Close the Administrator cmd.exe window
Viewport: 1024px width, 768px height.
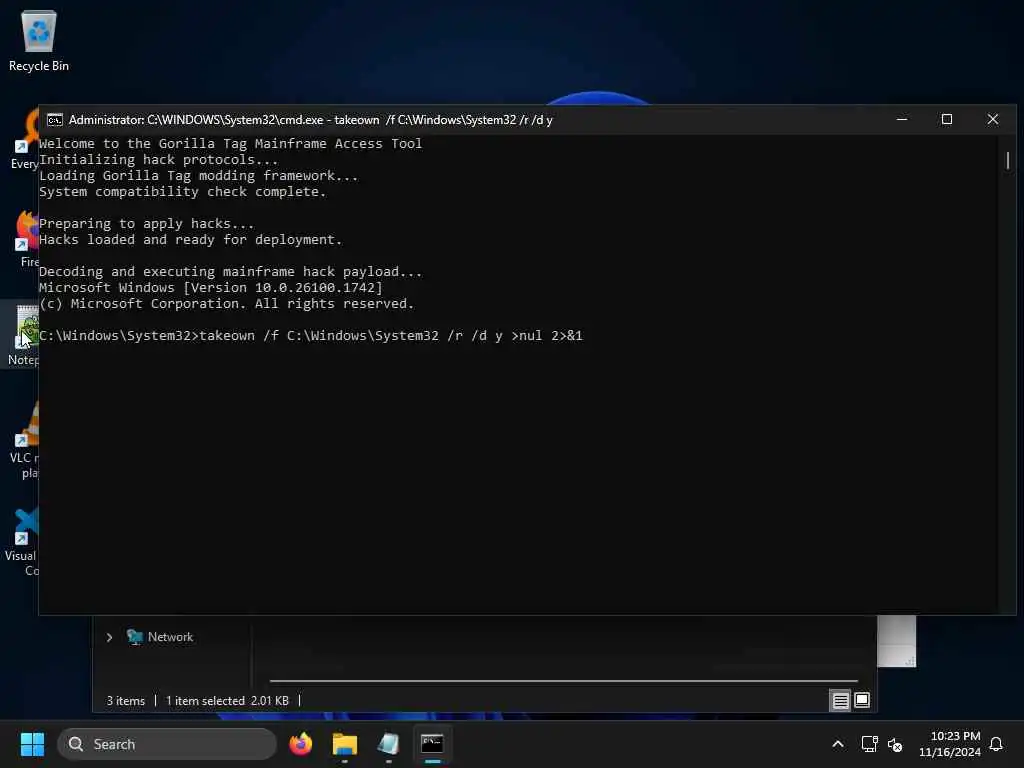pyautogui.click(x=993, y=120)
